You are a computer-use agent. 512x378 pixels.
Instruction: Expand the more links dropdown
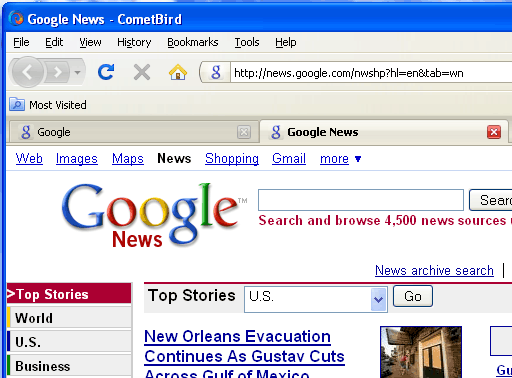[x=340, y=159]
